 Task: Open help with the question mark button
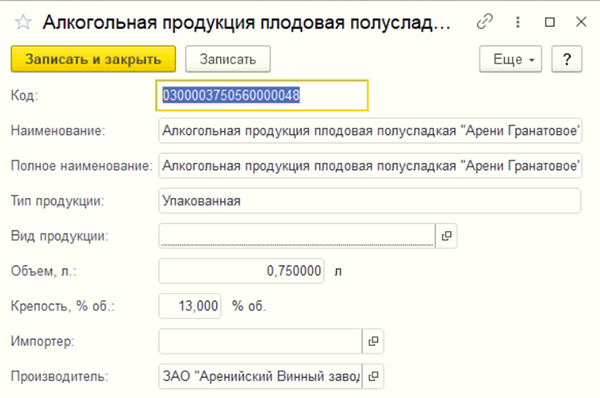567,59
